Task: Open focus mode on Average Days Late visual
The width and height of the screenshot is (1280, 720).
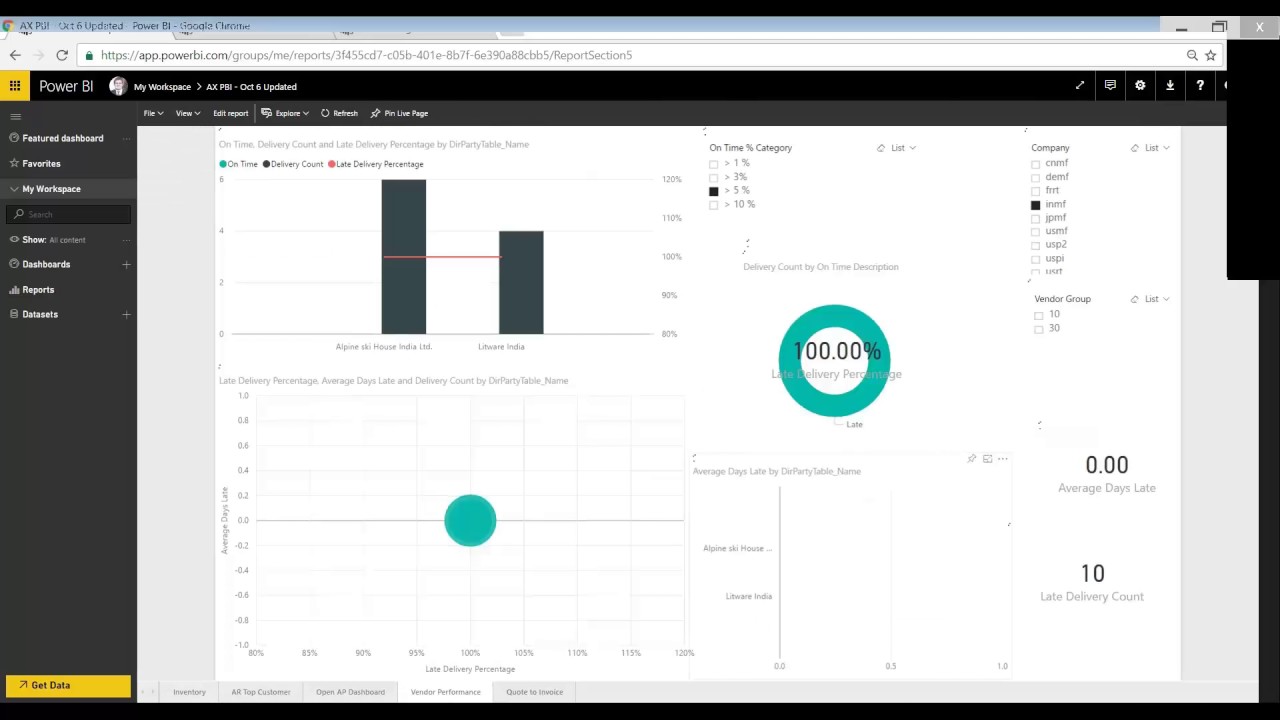Action: click(987, 459)
